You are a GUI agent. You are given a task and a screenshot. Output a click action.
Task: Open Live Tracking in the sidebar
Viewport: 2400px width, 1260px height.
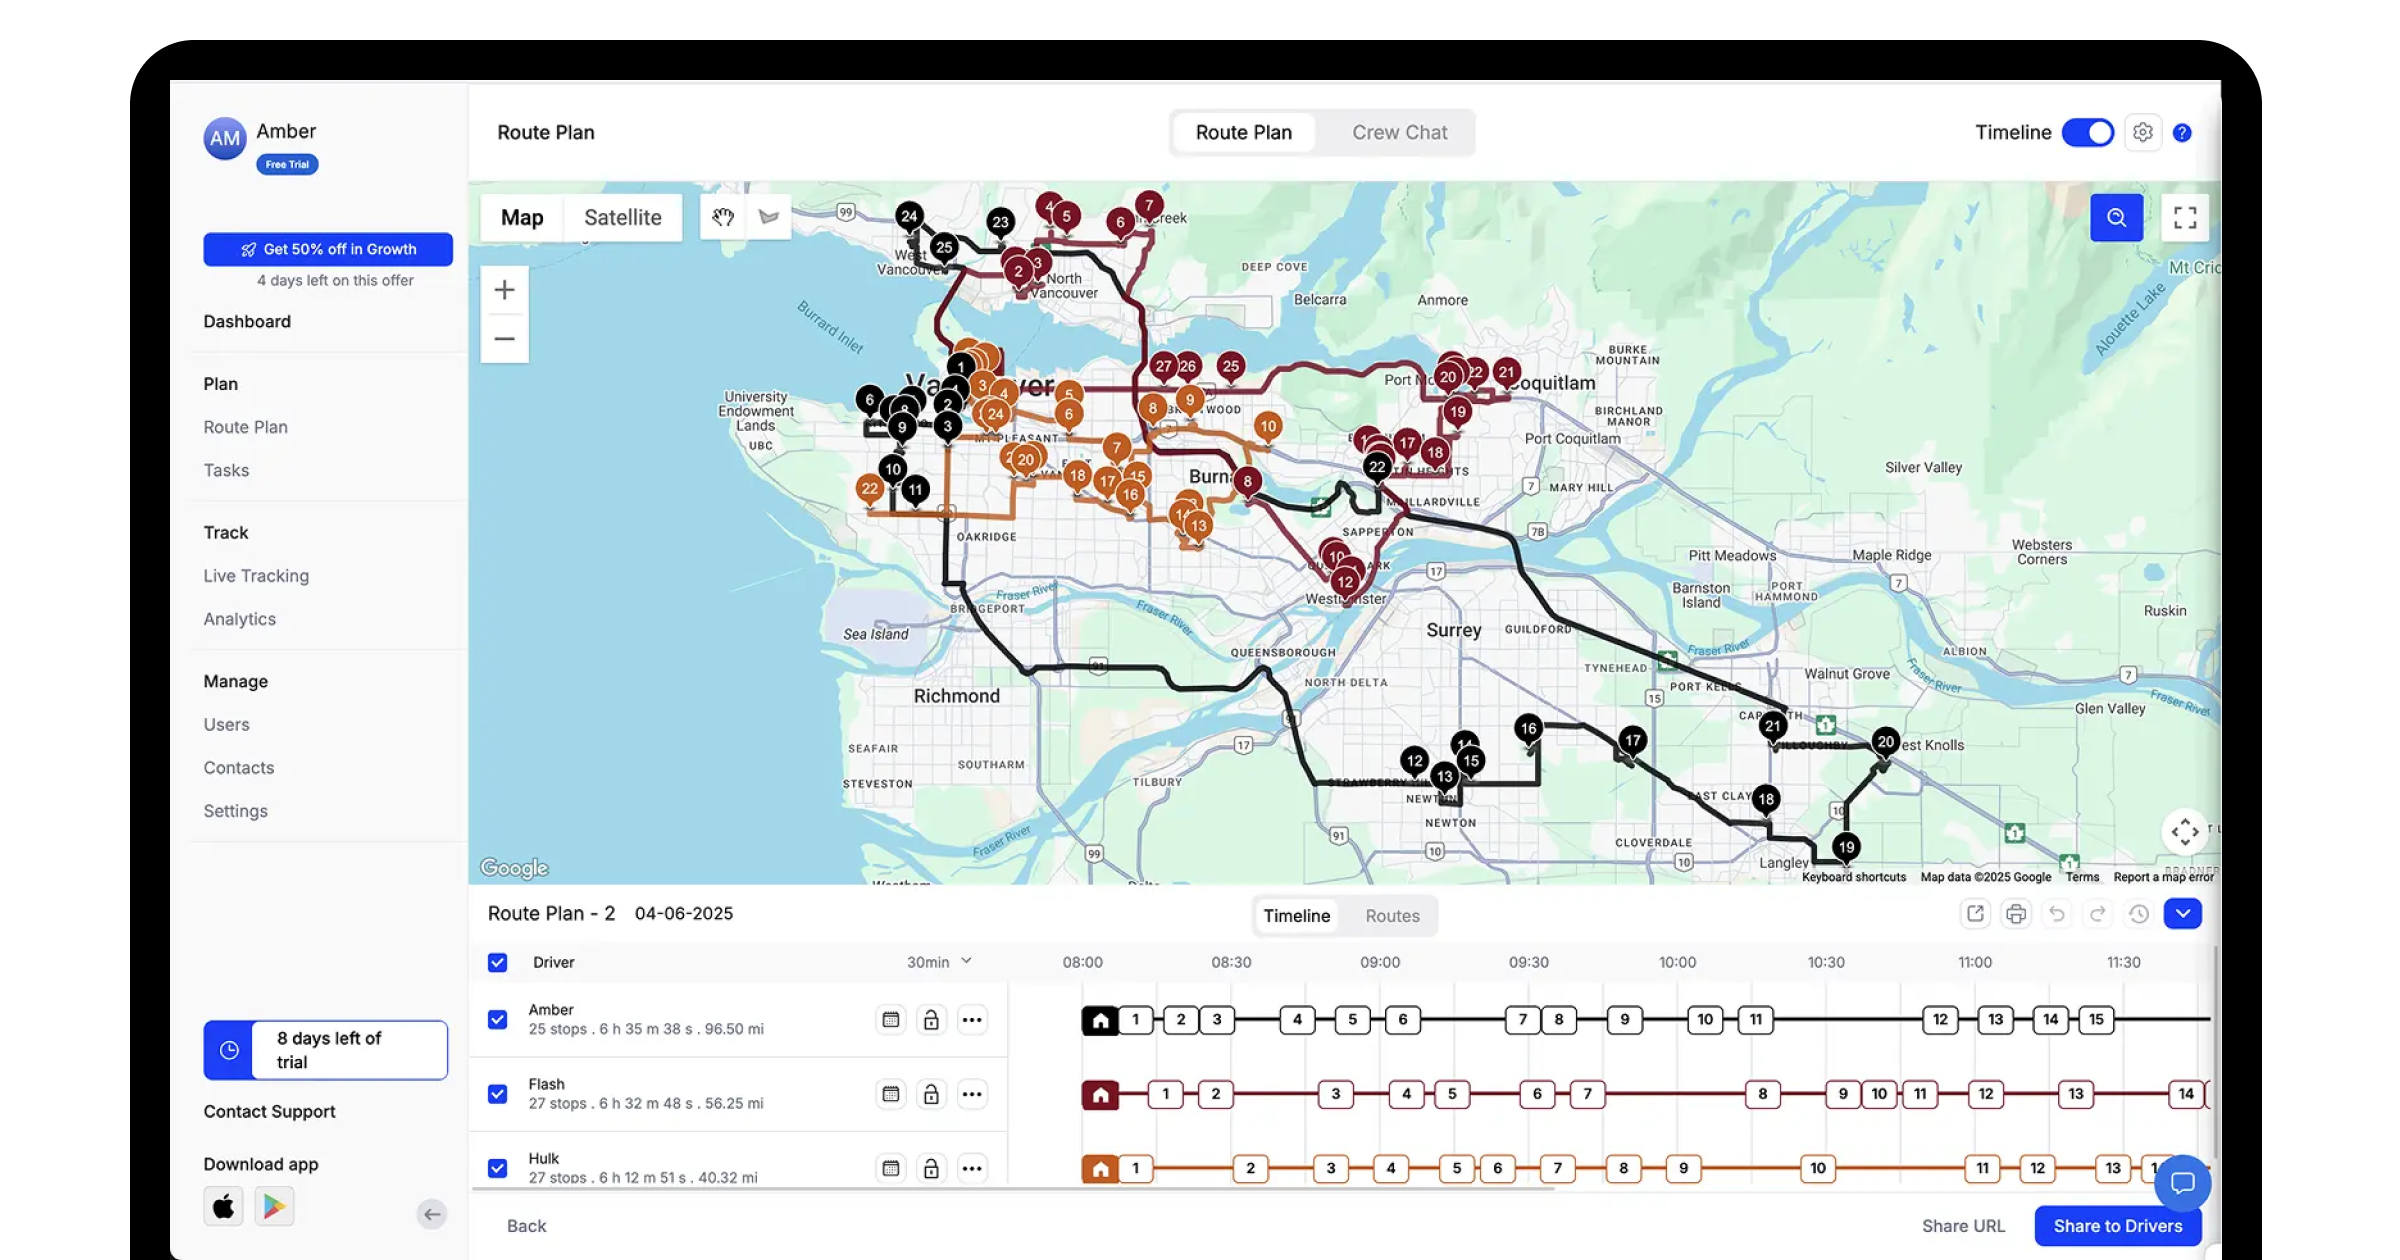point(256,576)
